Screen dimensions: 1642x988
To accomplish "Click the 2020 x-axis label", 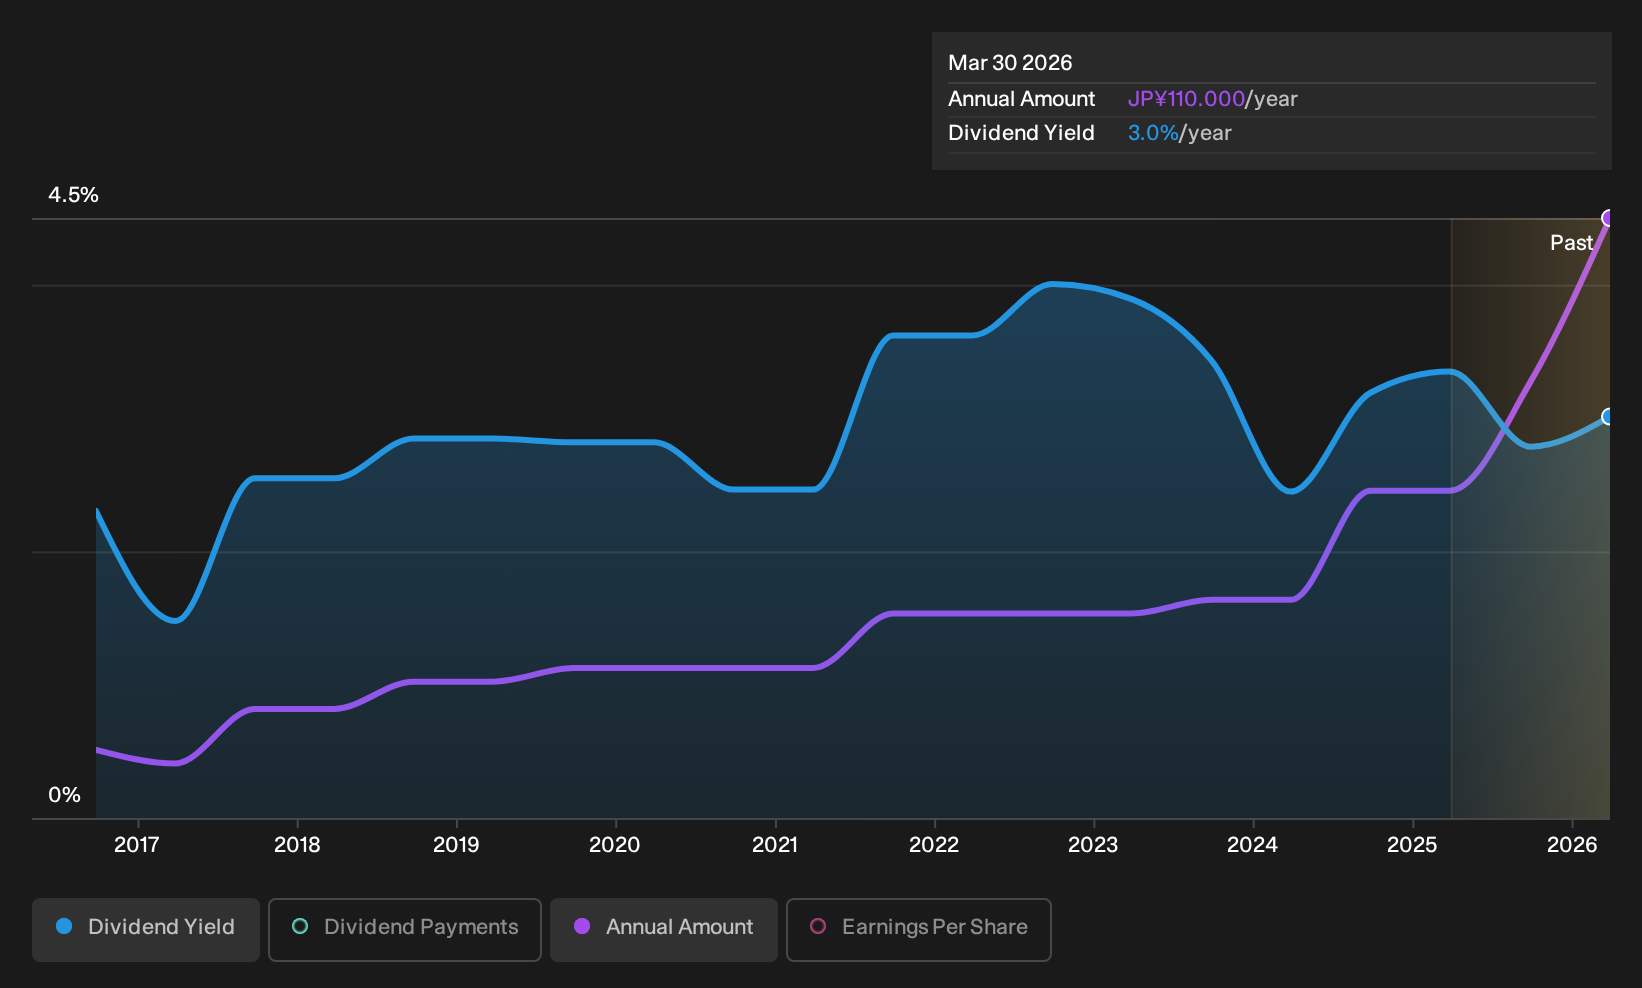I will click(615, 845).
